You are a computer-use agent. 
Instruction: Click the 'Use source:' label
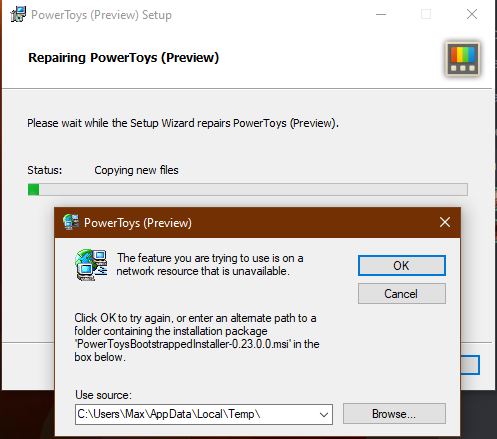click(x=103, y=395)
